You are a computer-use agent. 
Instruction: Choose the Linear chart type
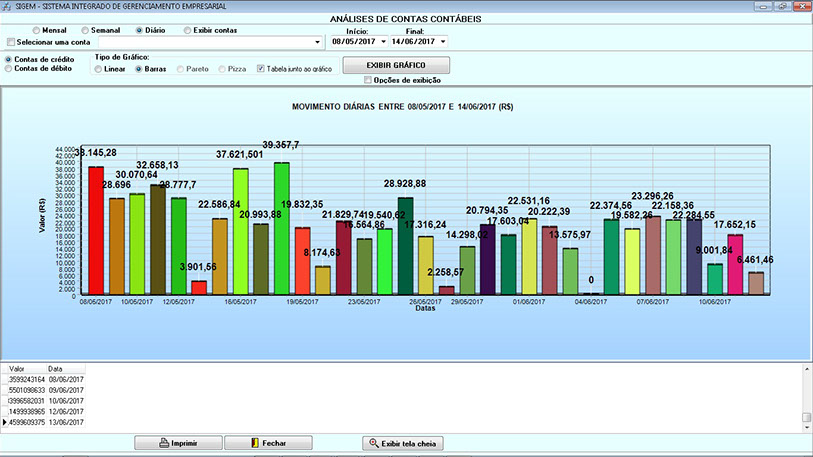pos(100,69)
